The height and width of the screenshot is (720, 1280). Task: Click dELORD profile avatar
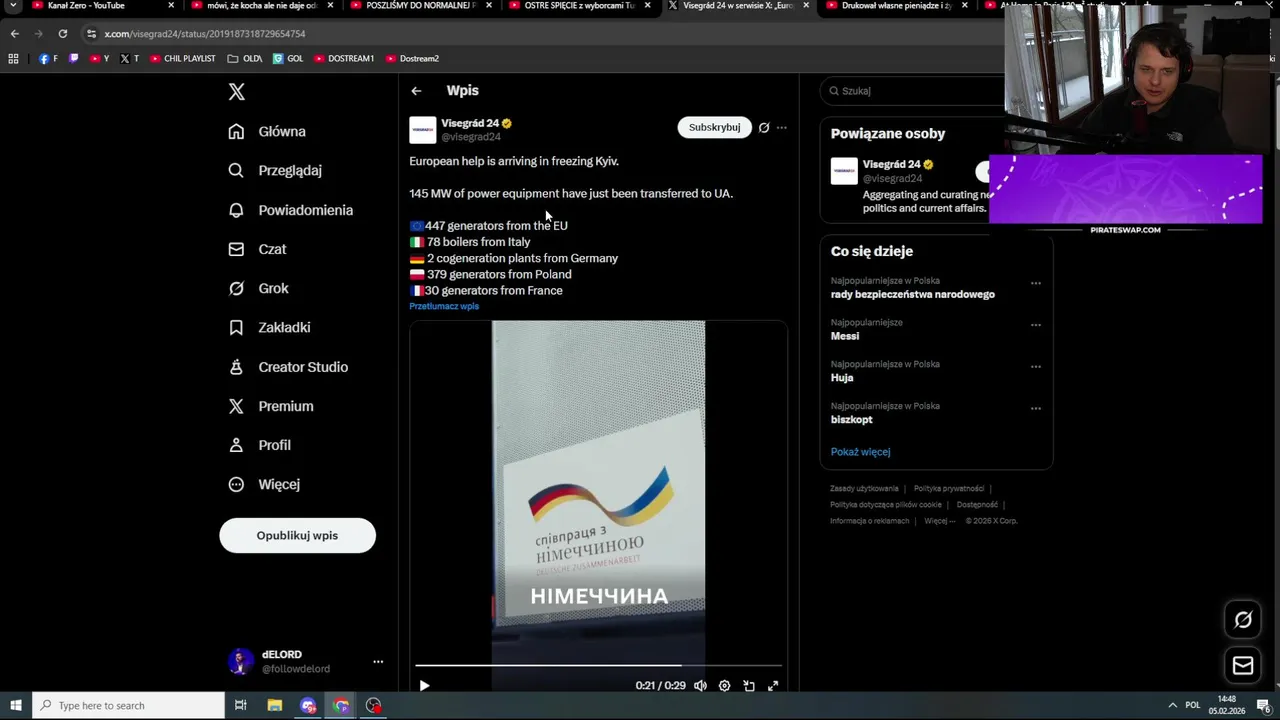(x=240, y=661)
